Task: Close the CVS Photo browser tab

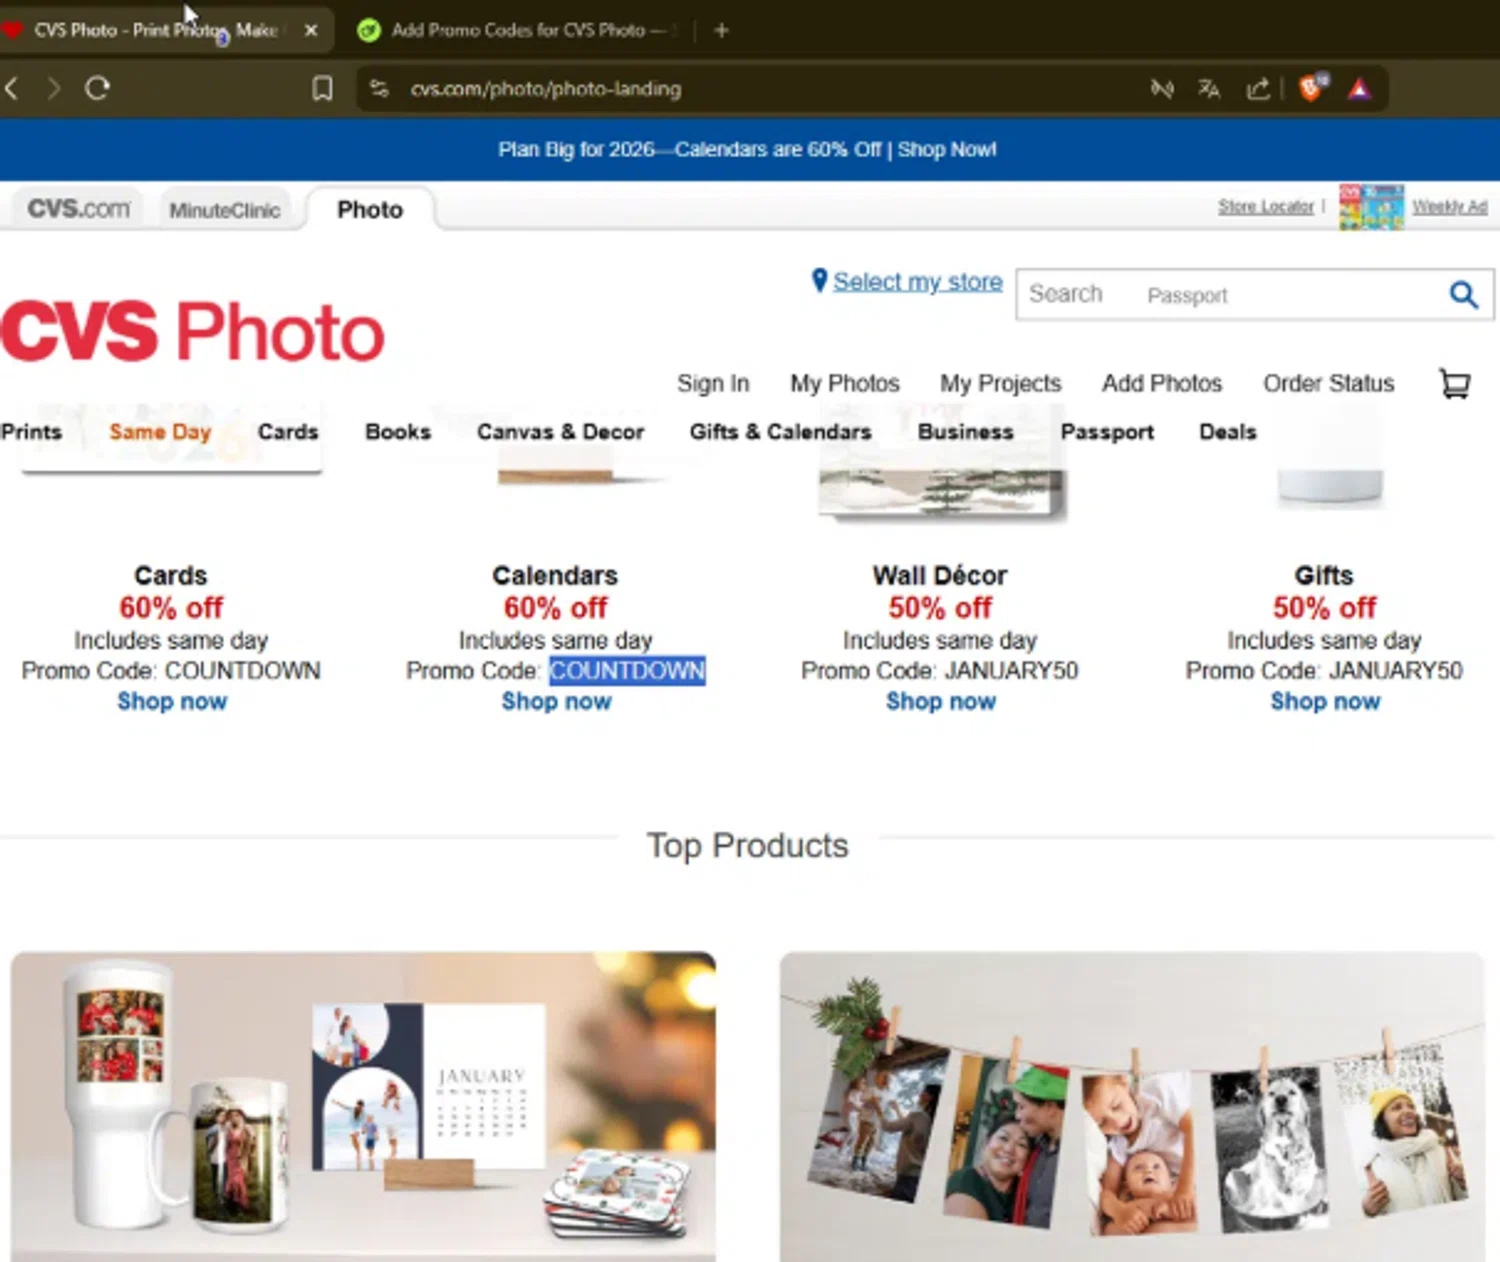Action: tap(311, 30)
